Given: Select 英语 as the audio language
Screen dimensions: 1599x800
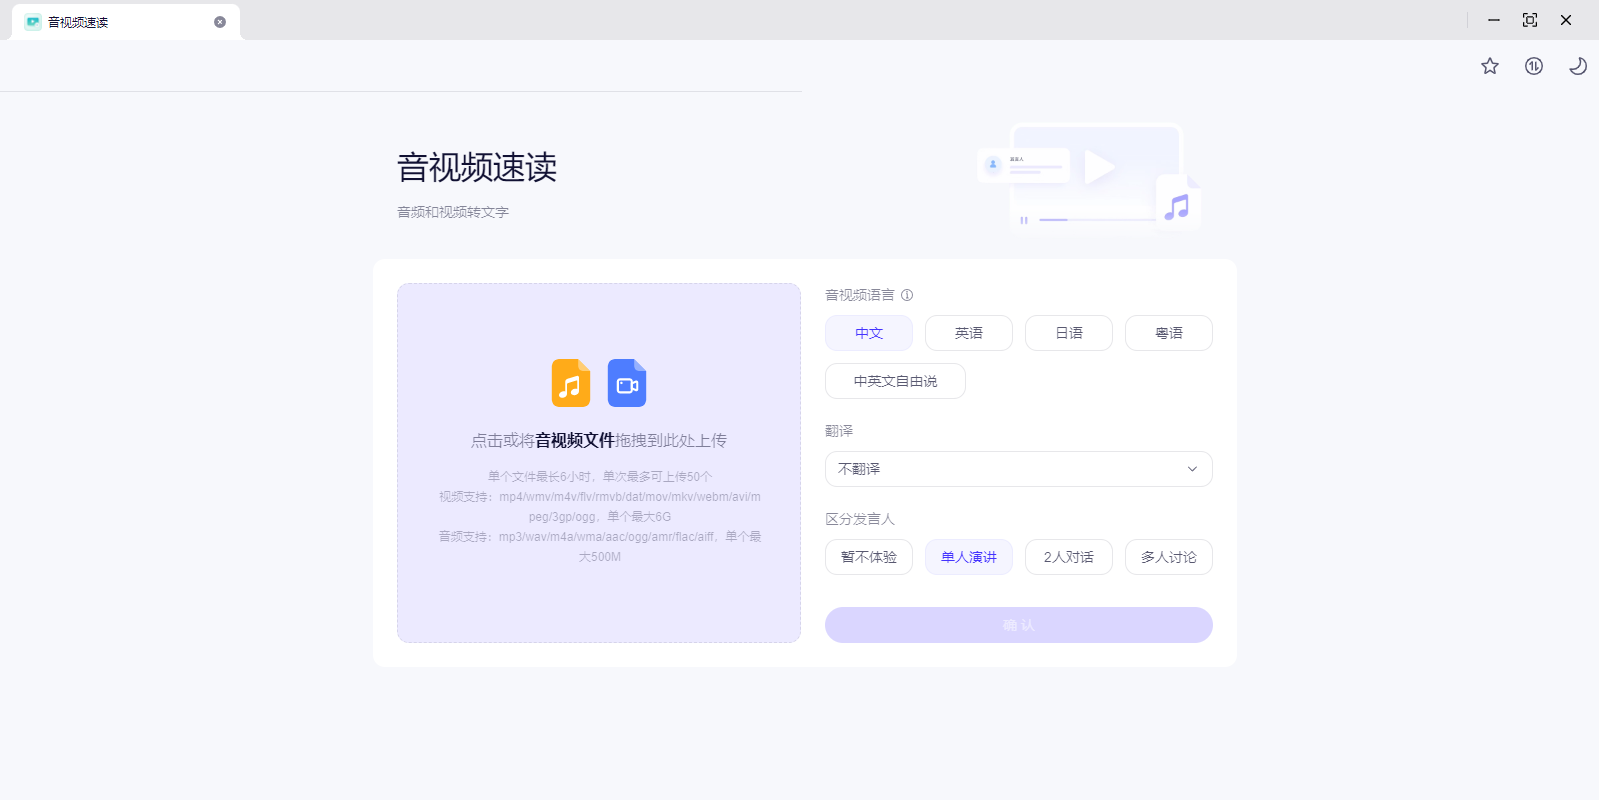Looking at the screenshot, I should [968, 333].
